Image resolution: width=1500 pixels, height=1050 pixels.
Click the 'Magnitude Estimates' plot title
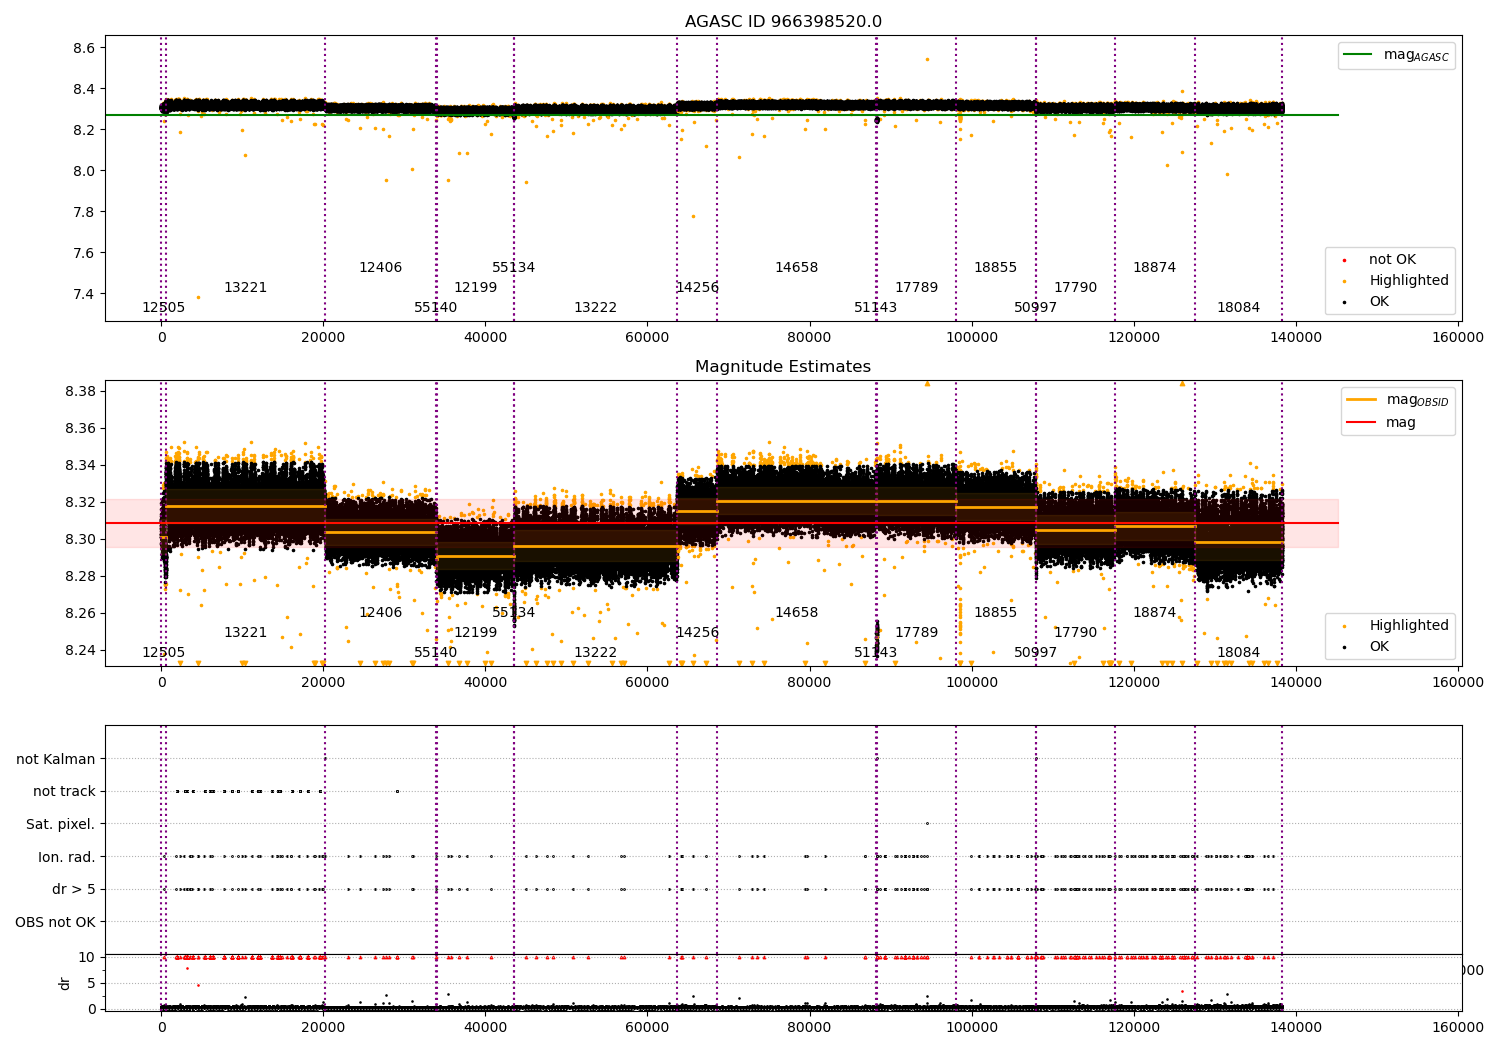coord(783,367)
